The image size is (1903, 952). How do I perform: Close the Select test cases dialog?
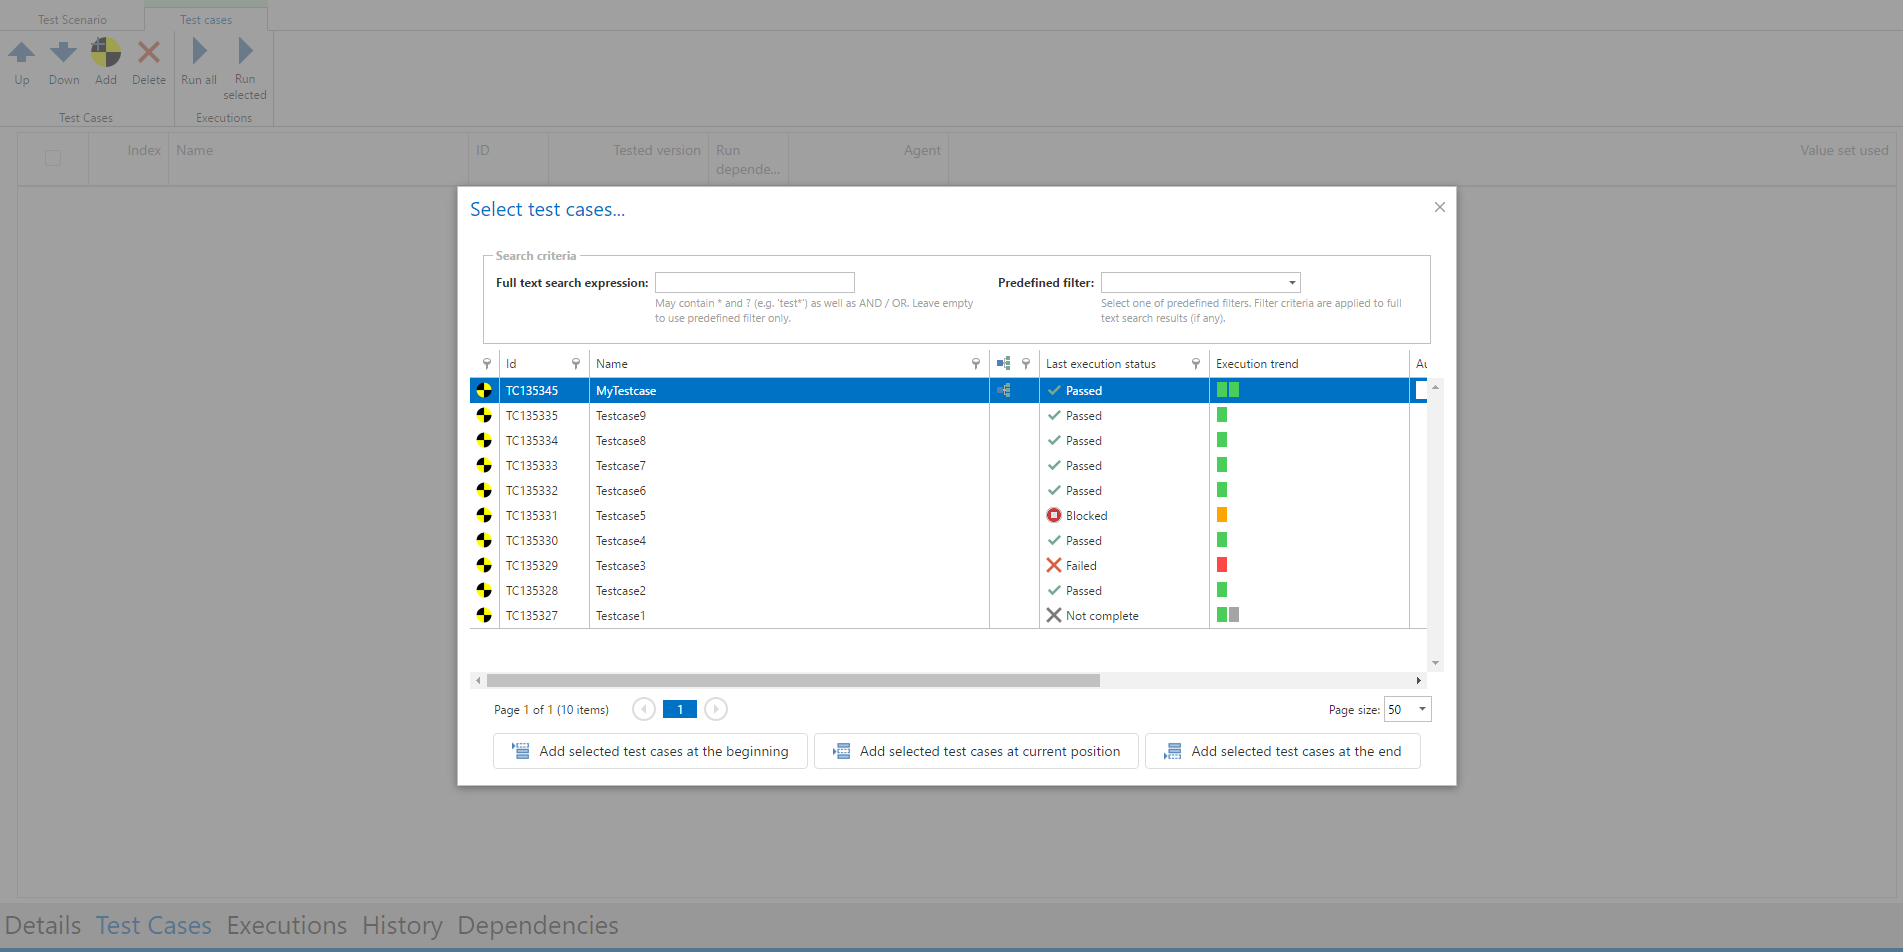coord(1440,207)
